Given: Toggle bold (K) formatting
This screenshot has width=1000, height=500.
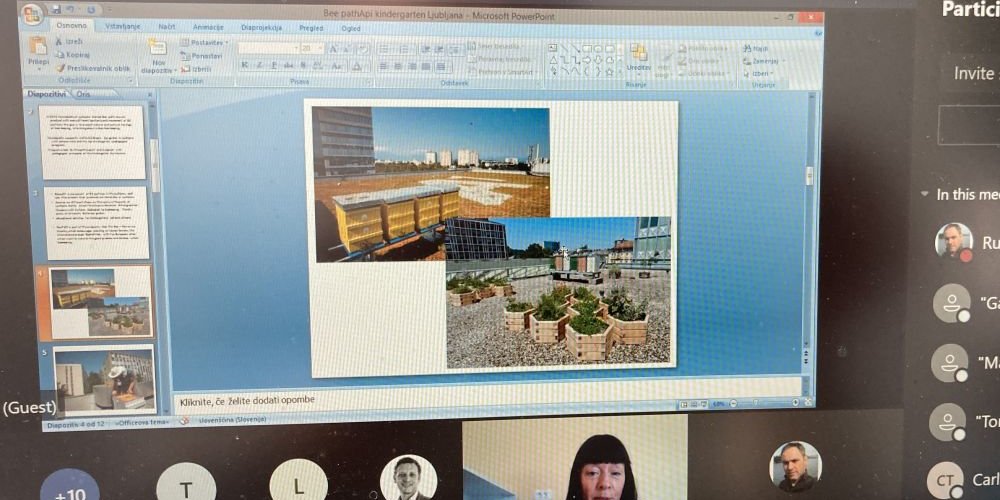Looking at the screenshot, I should pyautogui.click(x=245, y=65).
